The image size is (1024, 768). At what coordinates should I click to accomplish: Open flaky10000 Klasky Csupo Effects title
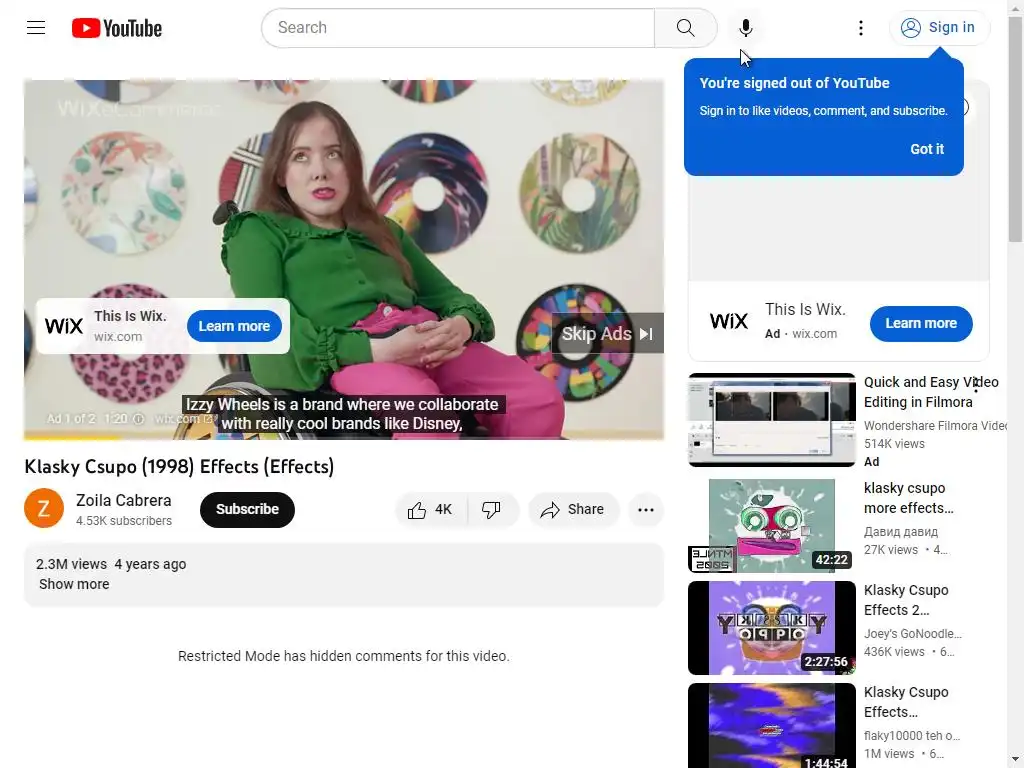(906, 701)
